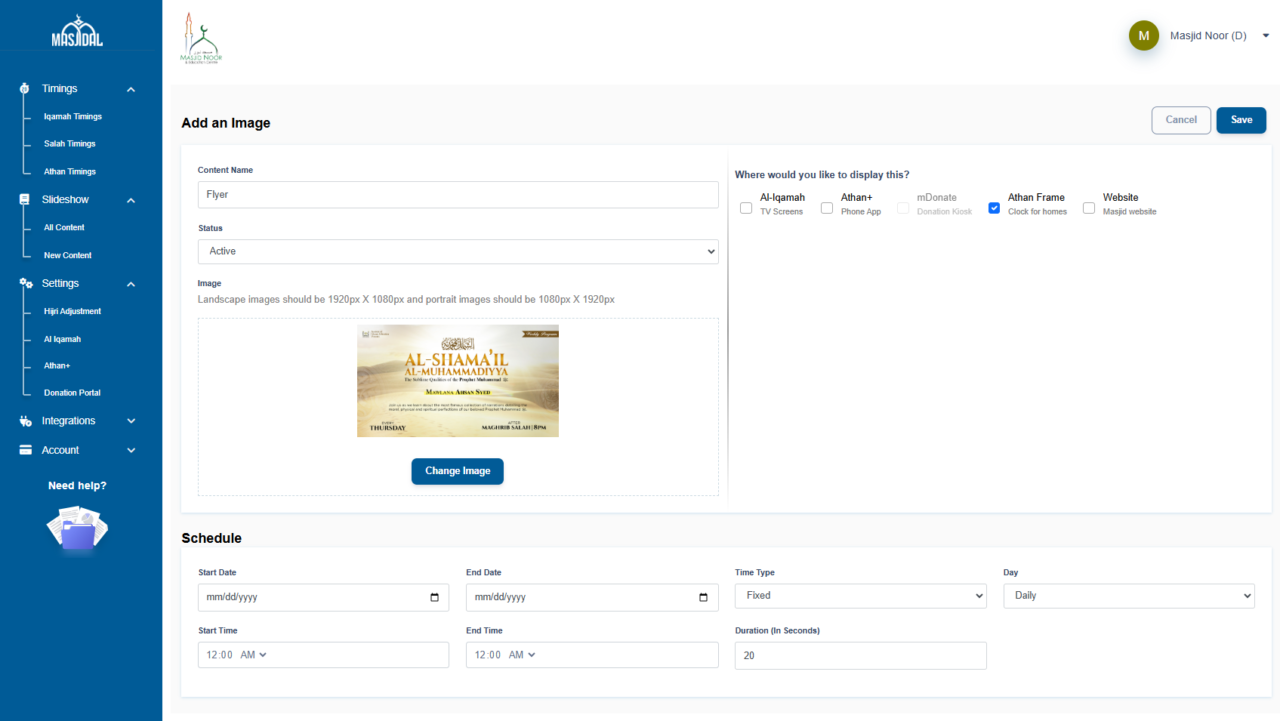Click the uploaded flyer image thumbnail

coord(458,381)
